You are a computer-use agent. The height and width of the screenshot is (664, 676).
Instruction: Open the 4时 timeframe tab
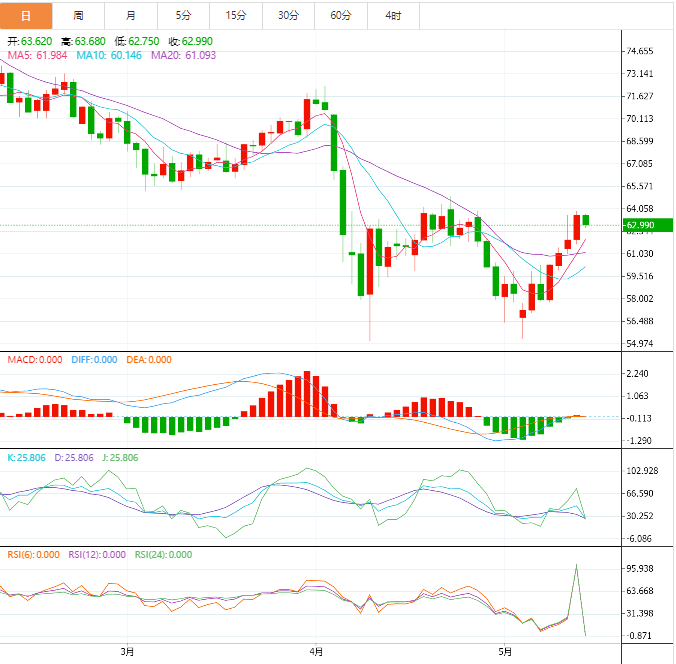(x=394, y=16)
